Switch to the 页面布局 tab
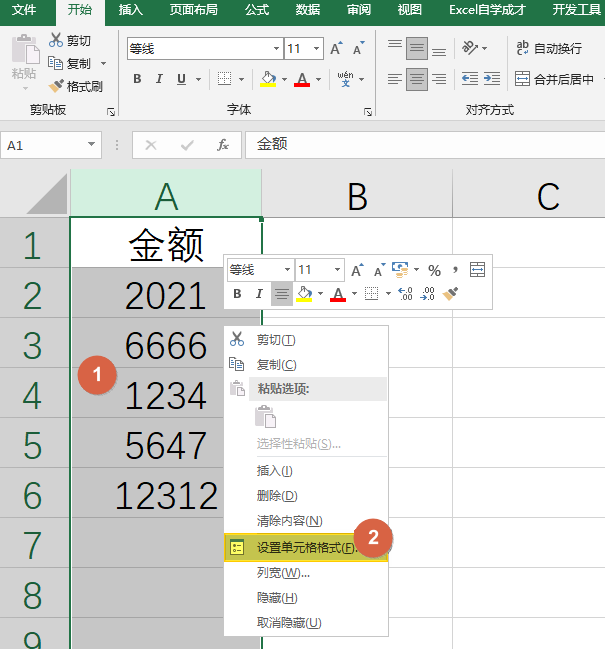 point(194,10)
